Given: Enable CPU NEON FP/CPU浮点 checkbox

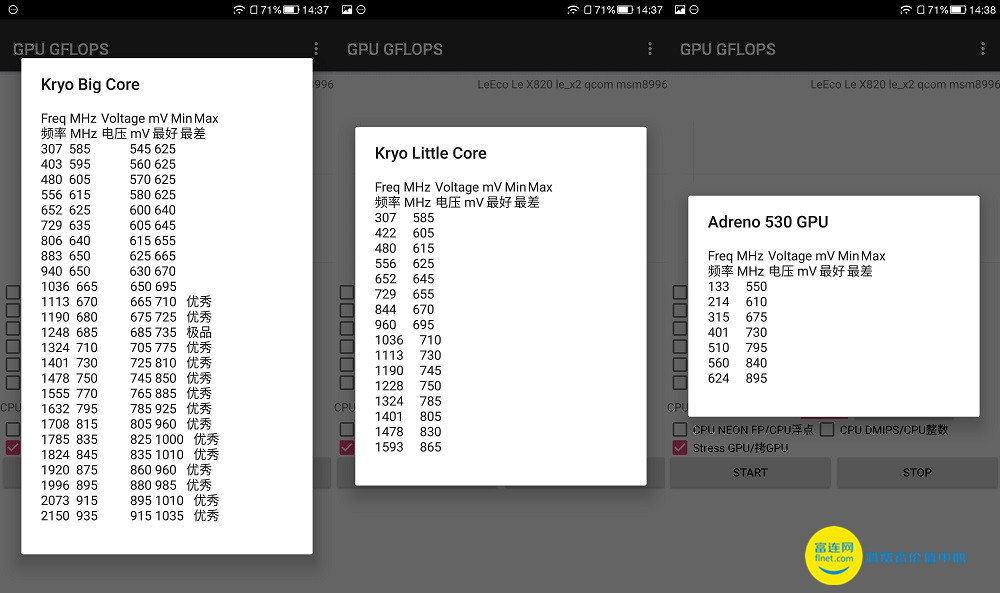Looking at the screenshot, I should pyautogui.click(x=680, y=429).
